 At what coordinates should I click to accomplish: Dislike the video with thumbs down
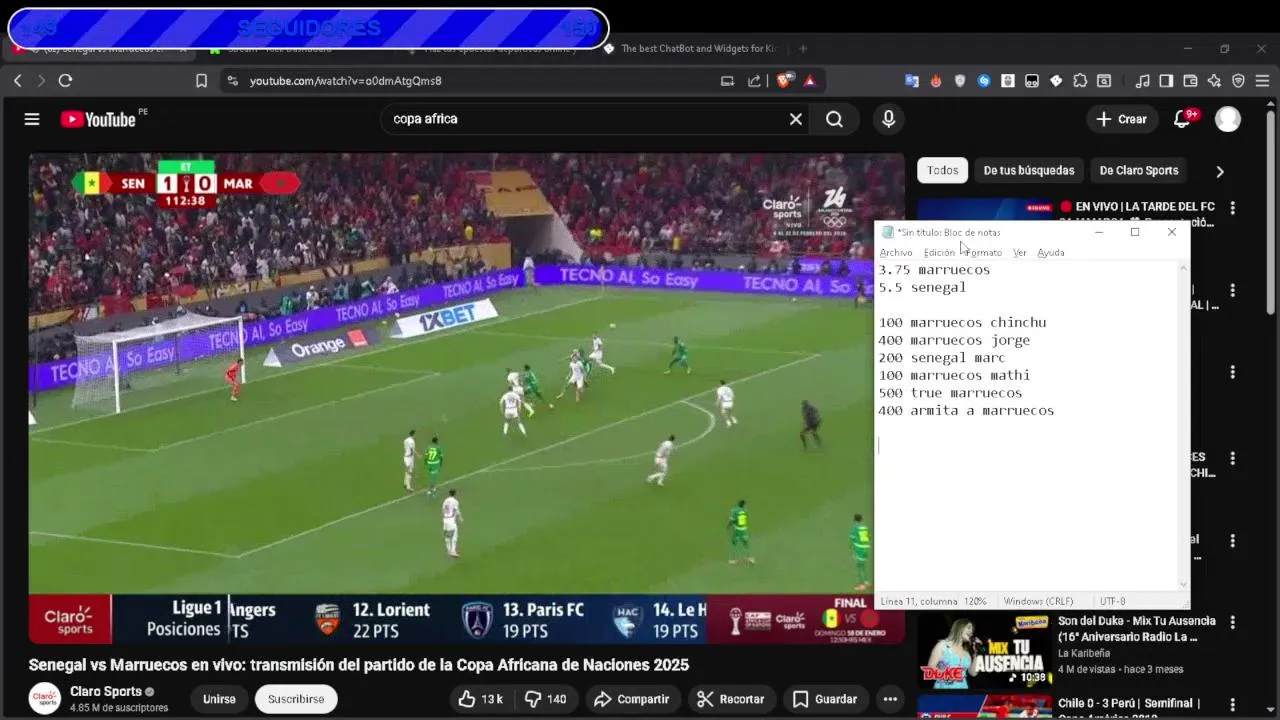click(x=546, y=699)
